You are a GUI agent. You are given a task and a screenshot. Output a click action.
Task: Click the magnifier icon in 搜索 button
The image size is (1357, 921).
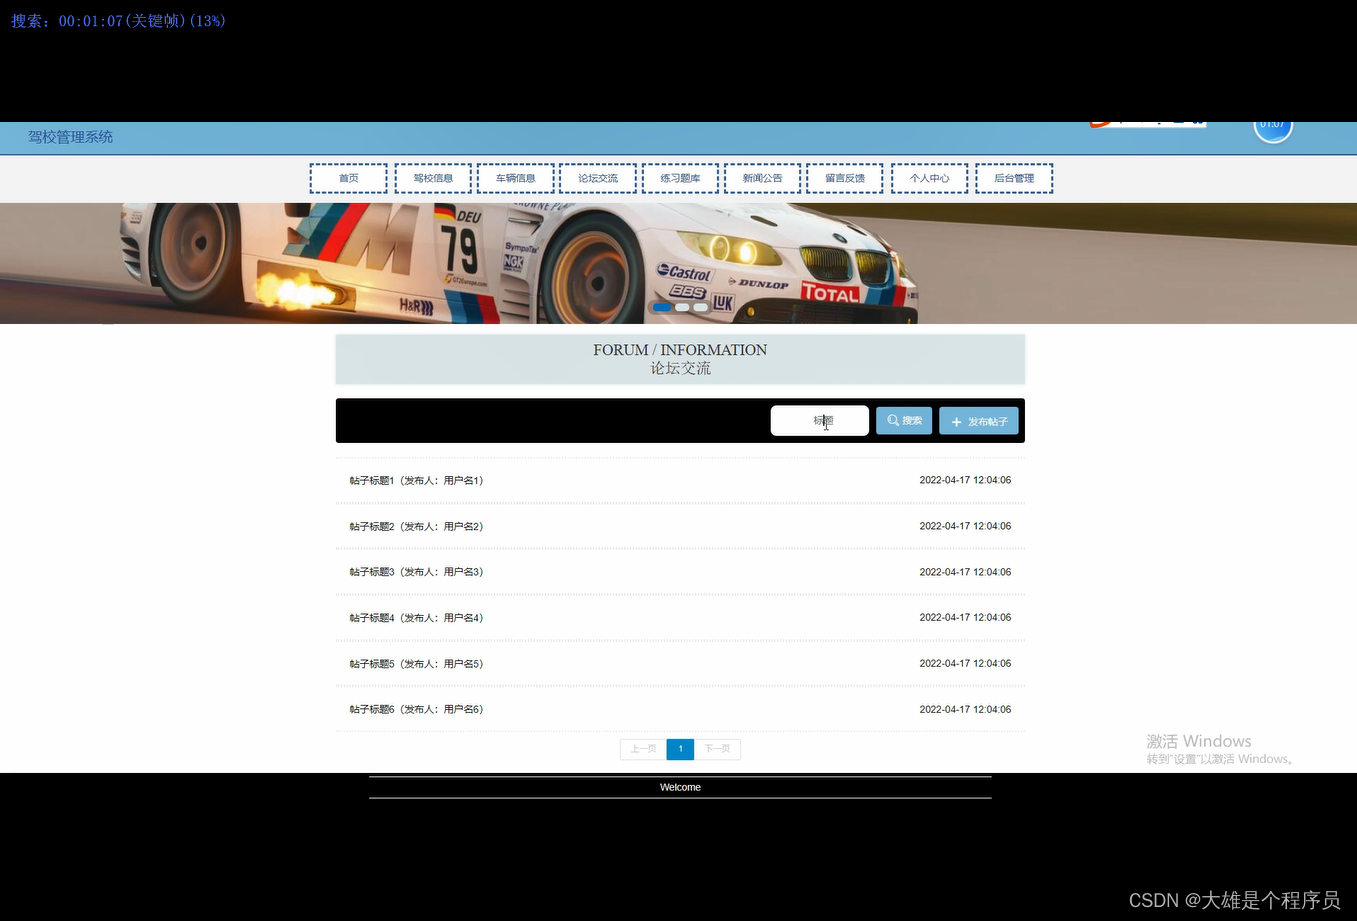893,421
